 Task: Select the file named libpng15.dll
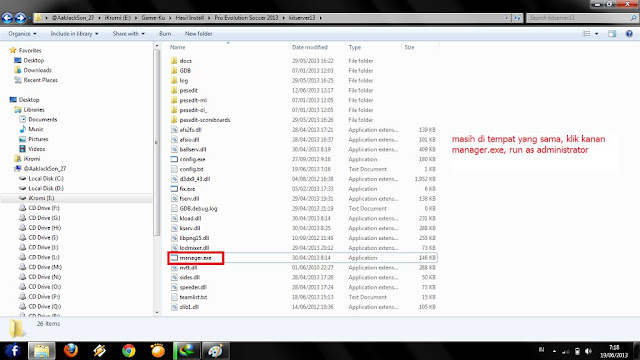click(x=194, y=238)
